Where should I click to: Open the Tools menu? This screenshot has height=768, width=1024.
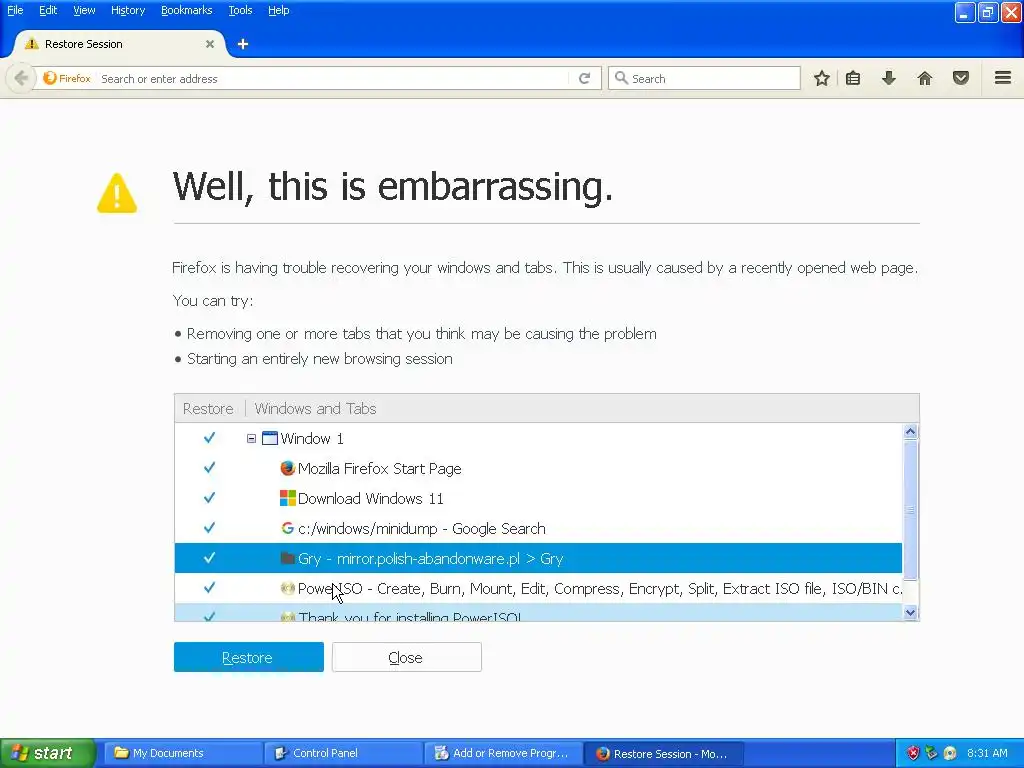tap(240, 10)
